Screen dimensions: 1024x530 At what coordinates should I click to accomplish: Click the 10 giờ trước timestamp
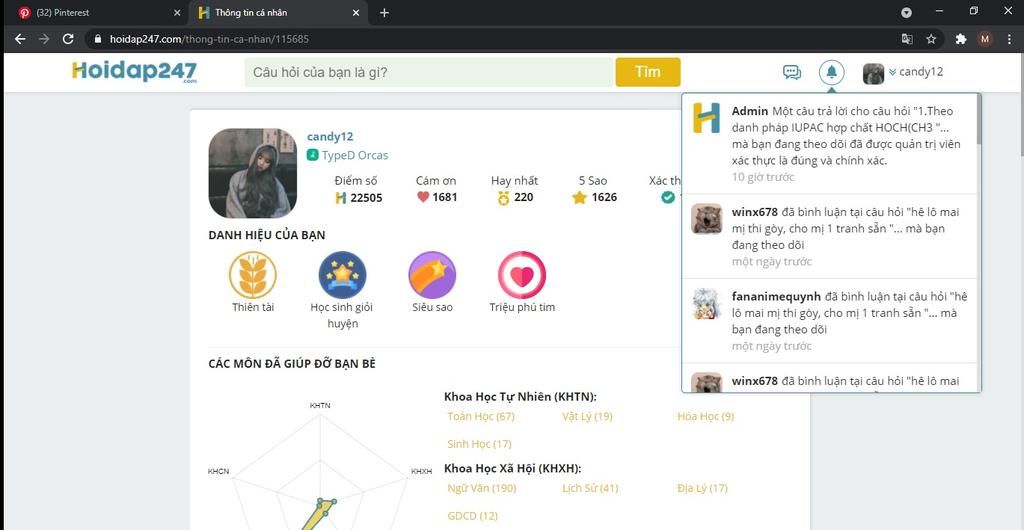coord(763,177)
